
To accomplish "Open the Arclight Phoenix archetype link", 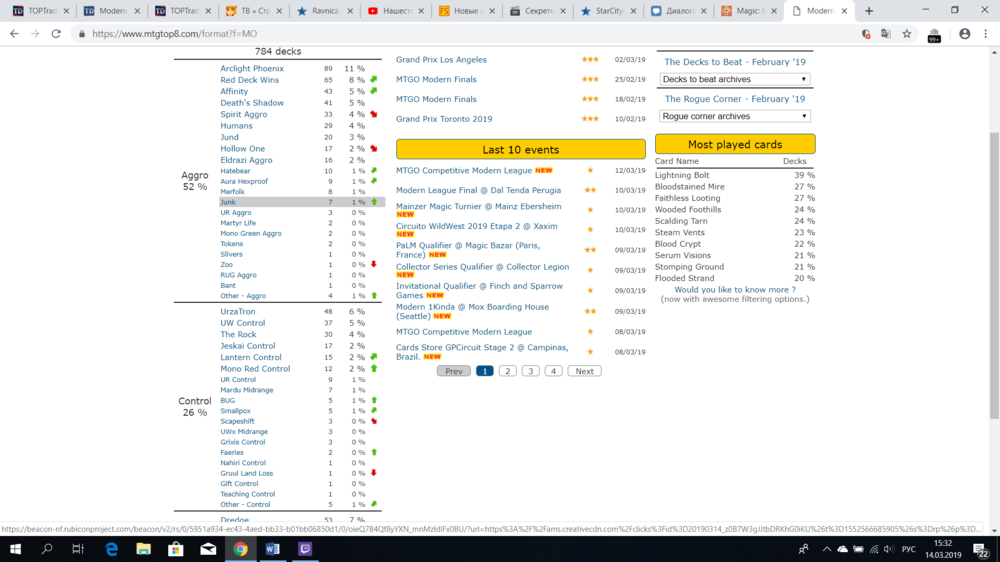I will tap(252, 69).
